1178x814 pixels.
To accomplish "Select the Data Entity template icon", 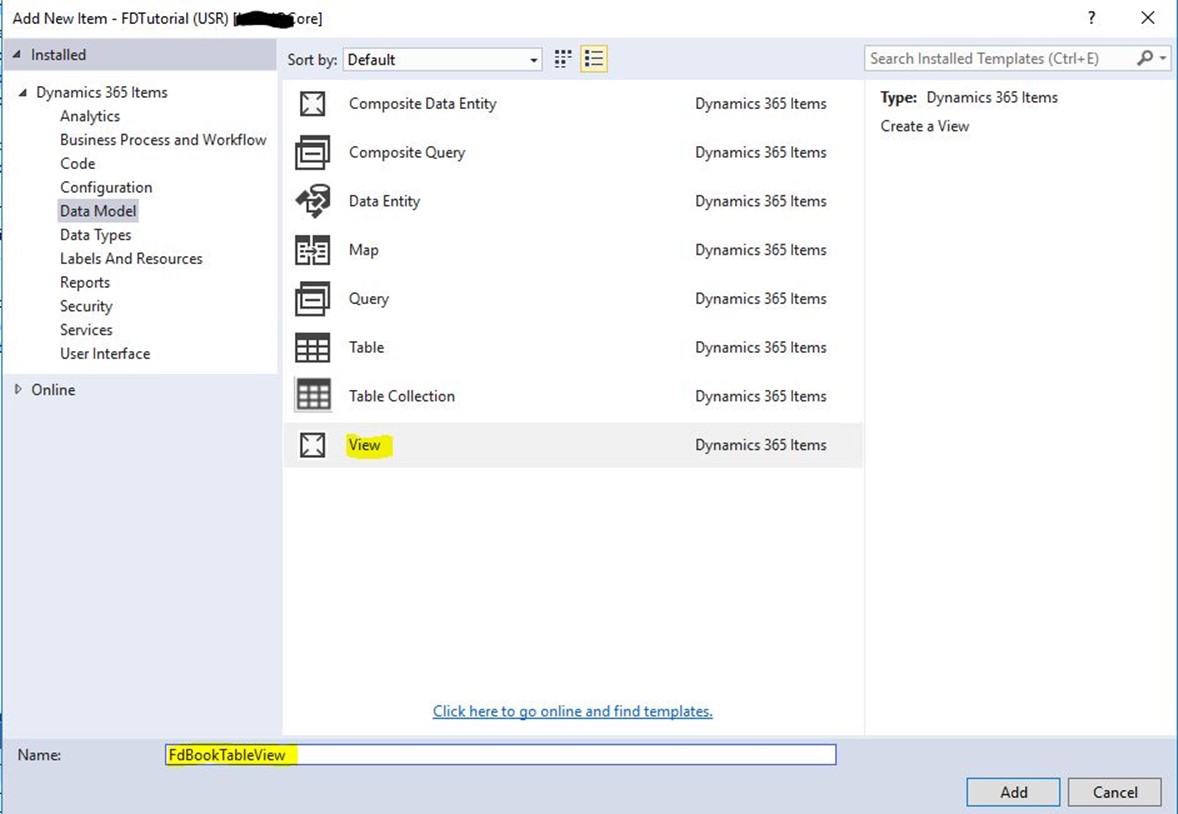I will pyautogui.click(x=313, y=201).
